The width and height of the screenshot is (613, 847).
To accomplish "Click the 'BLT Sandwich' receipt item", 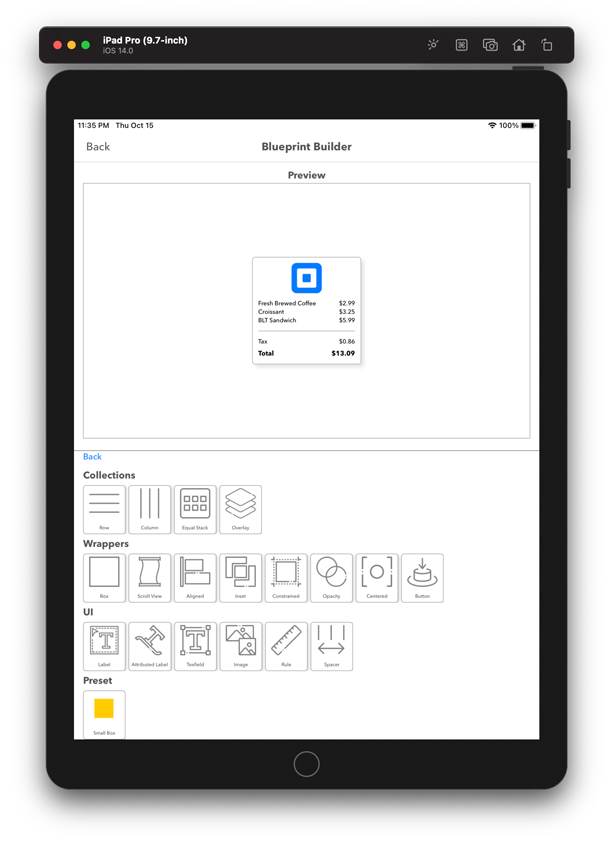I will [x=277, y=320].
